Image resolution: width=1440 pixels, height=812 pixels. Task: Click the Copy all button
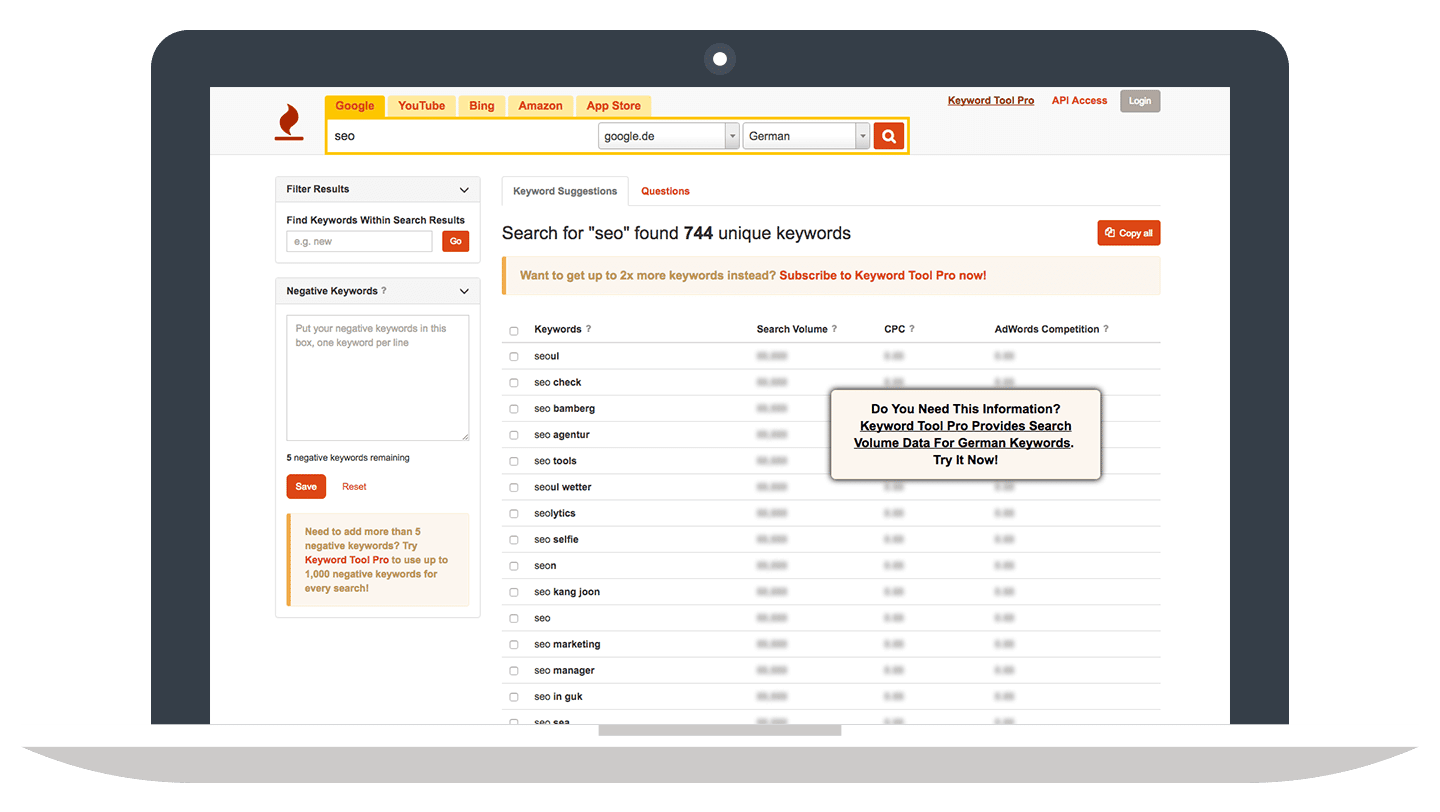tap(1129, 233)
